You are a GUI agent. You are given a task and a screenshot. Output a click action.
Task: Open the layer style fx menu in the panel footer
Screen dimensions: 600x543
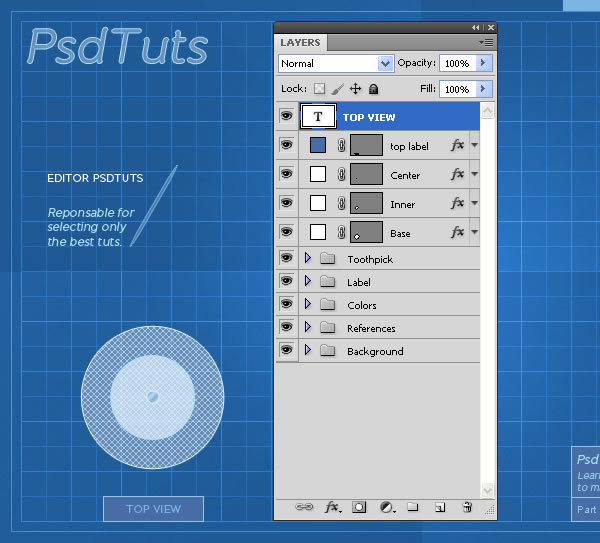click(333, 507)
